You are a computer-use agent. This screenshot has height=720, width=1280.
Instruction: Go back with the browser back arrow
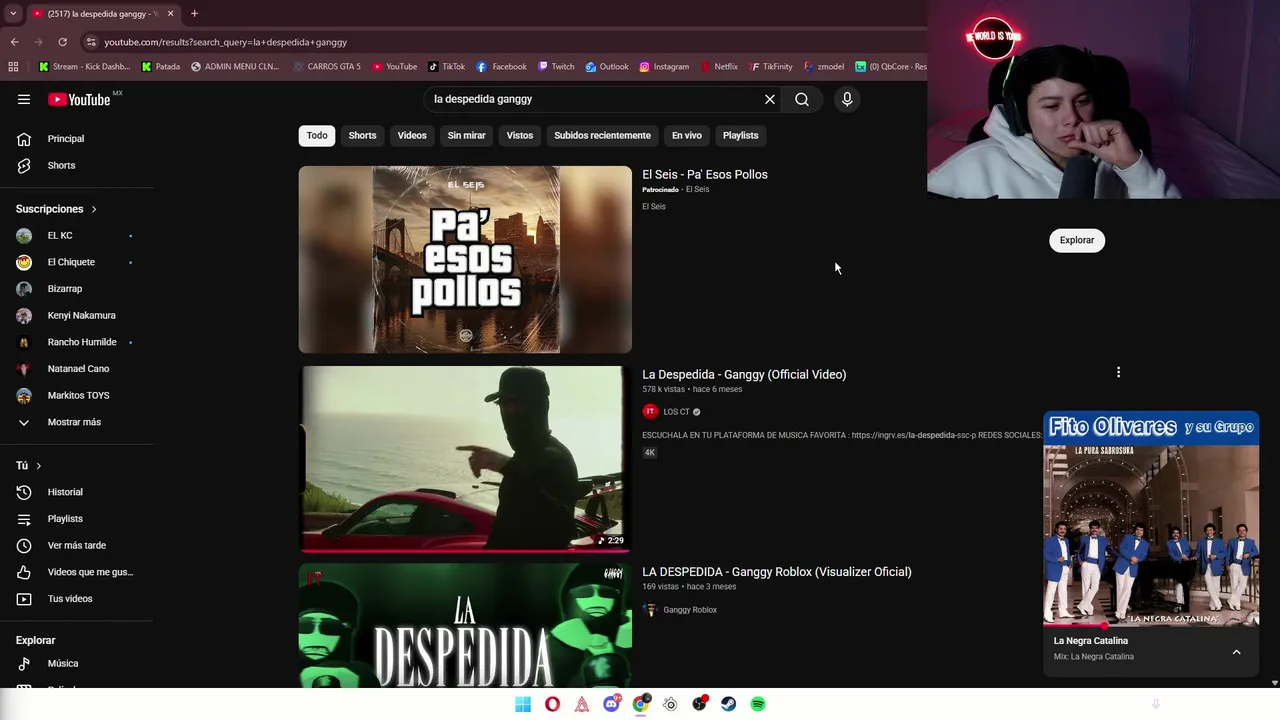coord(14,42)
